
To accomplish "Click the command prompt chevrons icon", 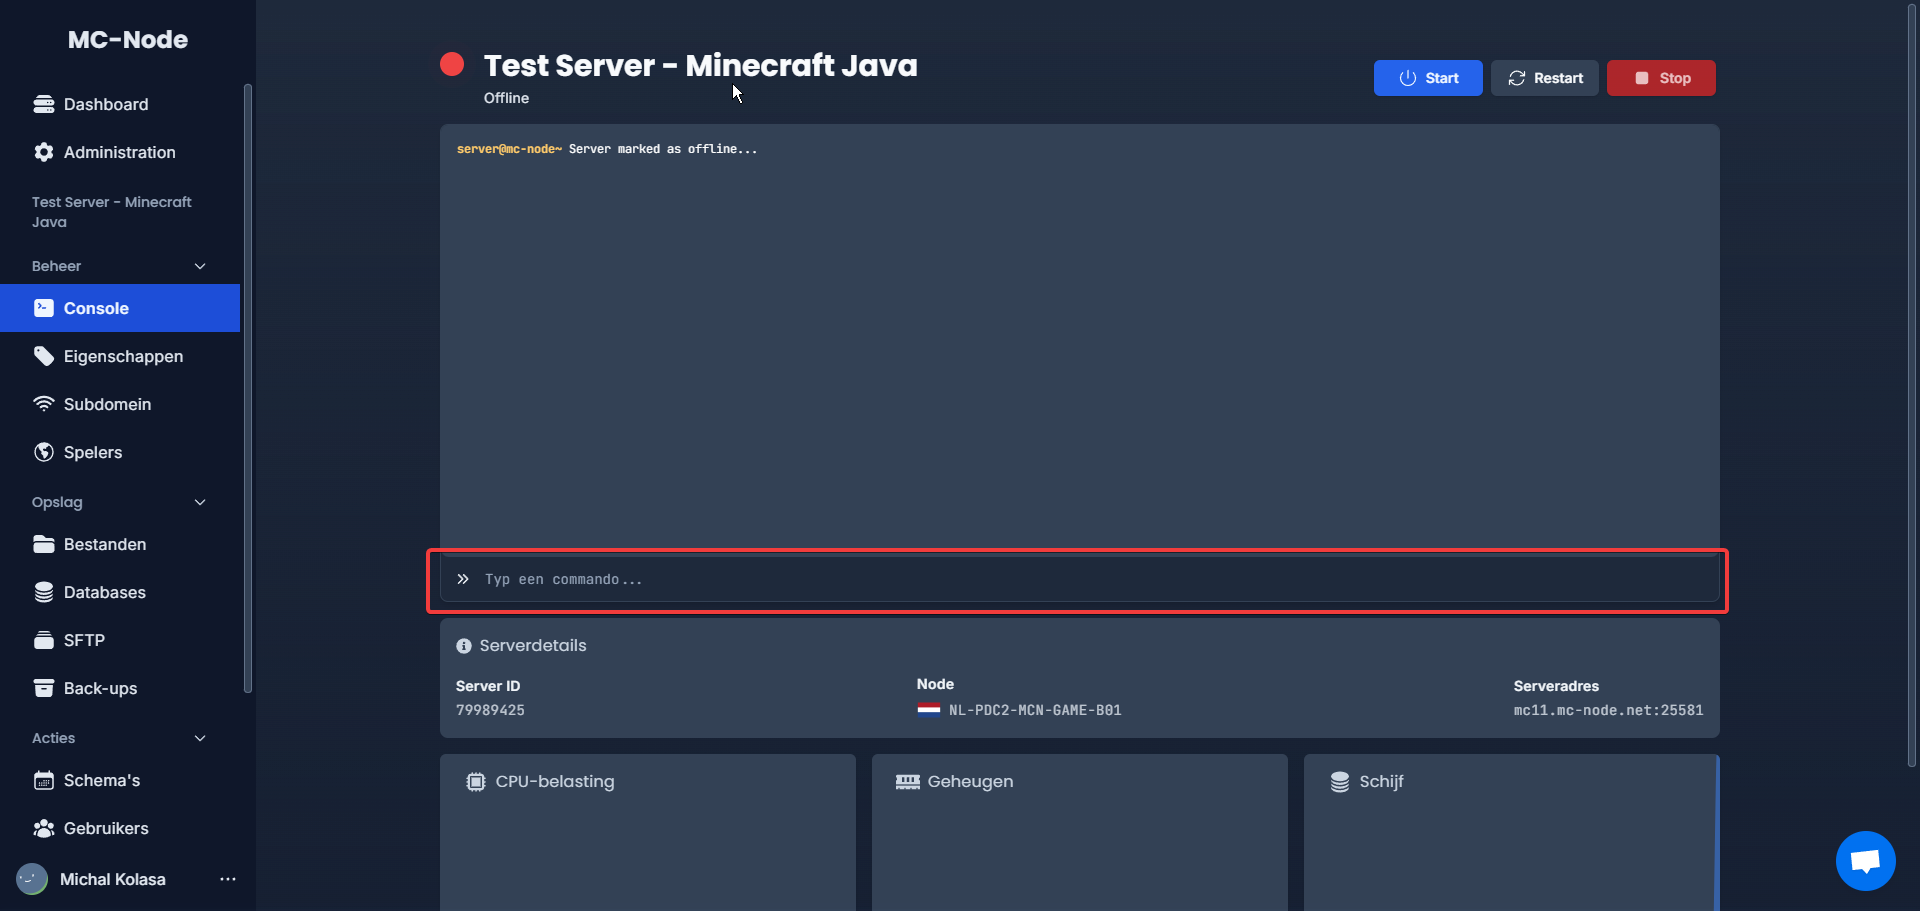I will point(463,579).
